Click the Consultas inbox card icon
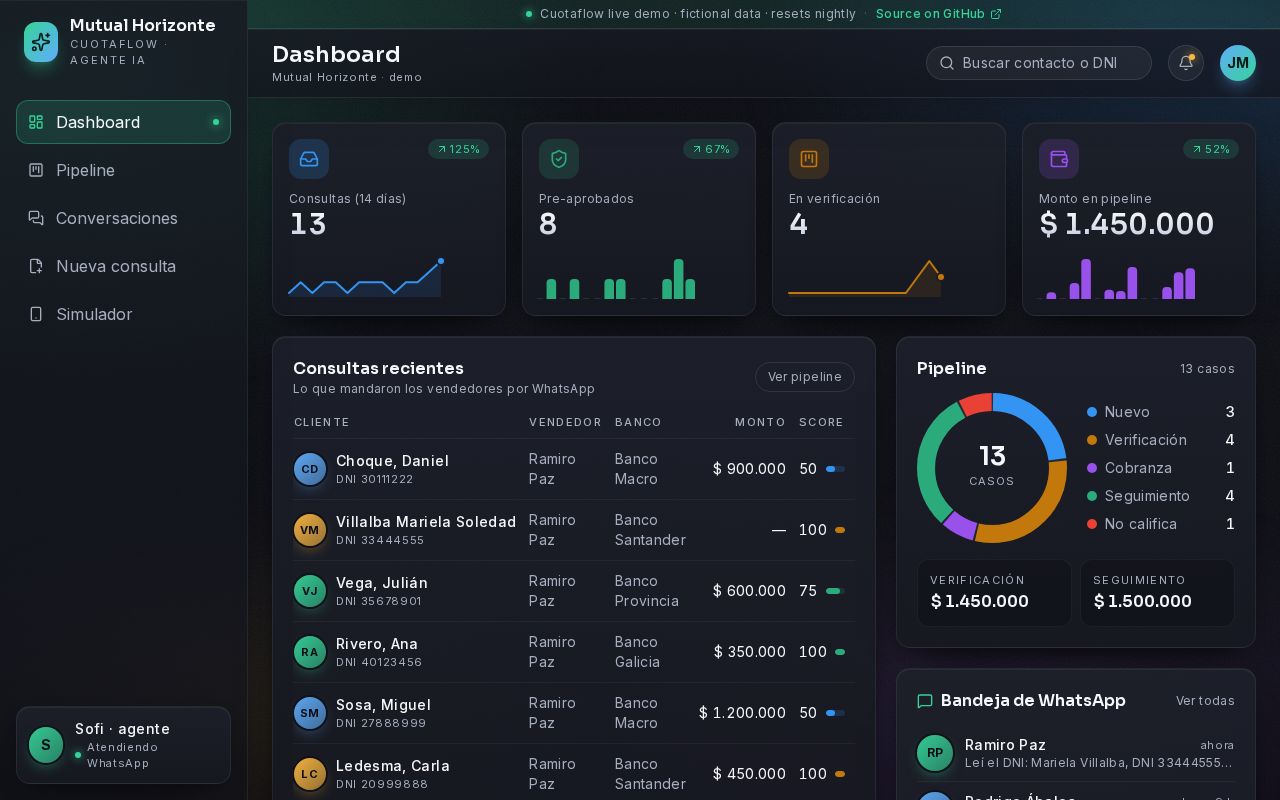Viewport: 1280px width, 800px height. click(x=309, y=159)
